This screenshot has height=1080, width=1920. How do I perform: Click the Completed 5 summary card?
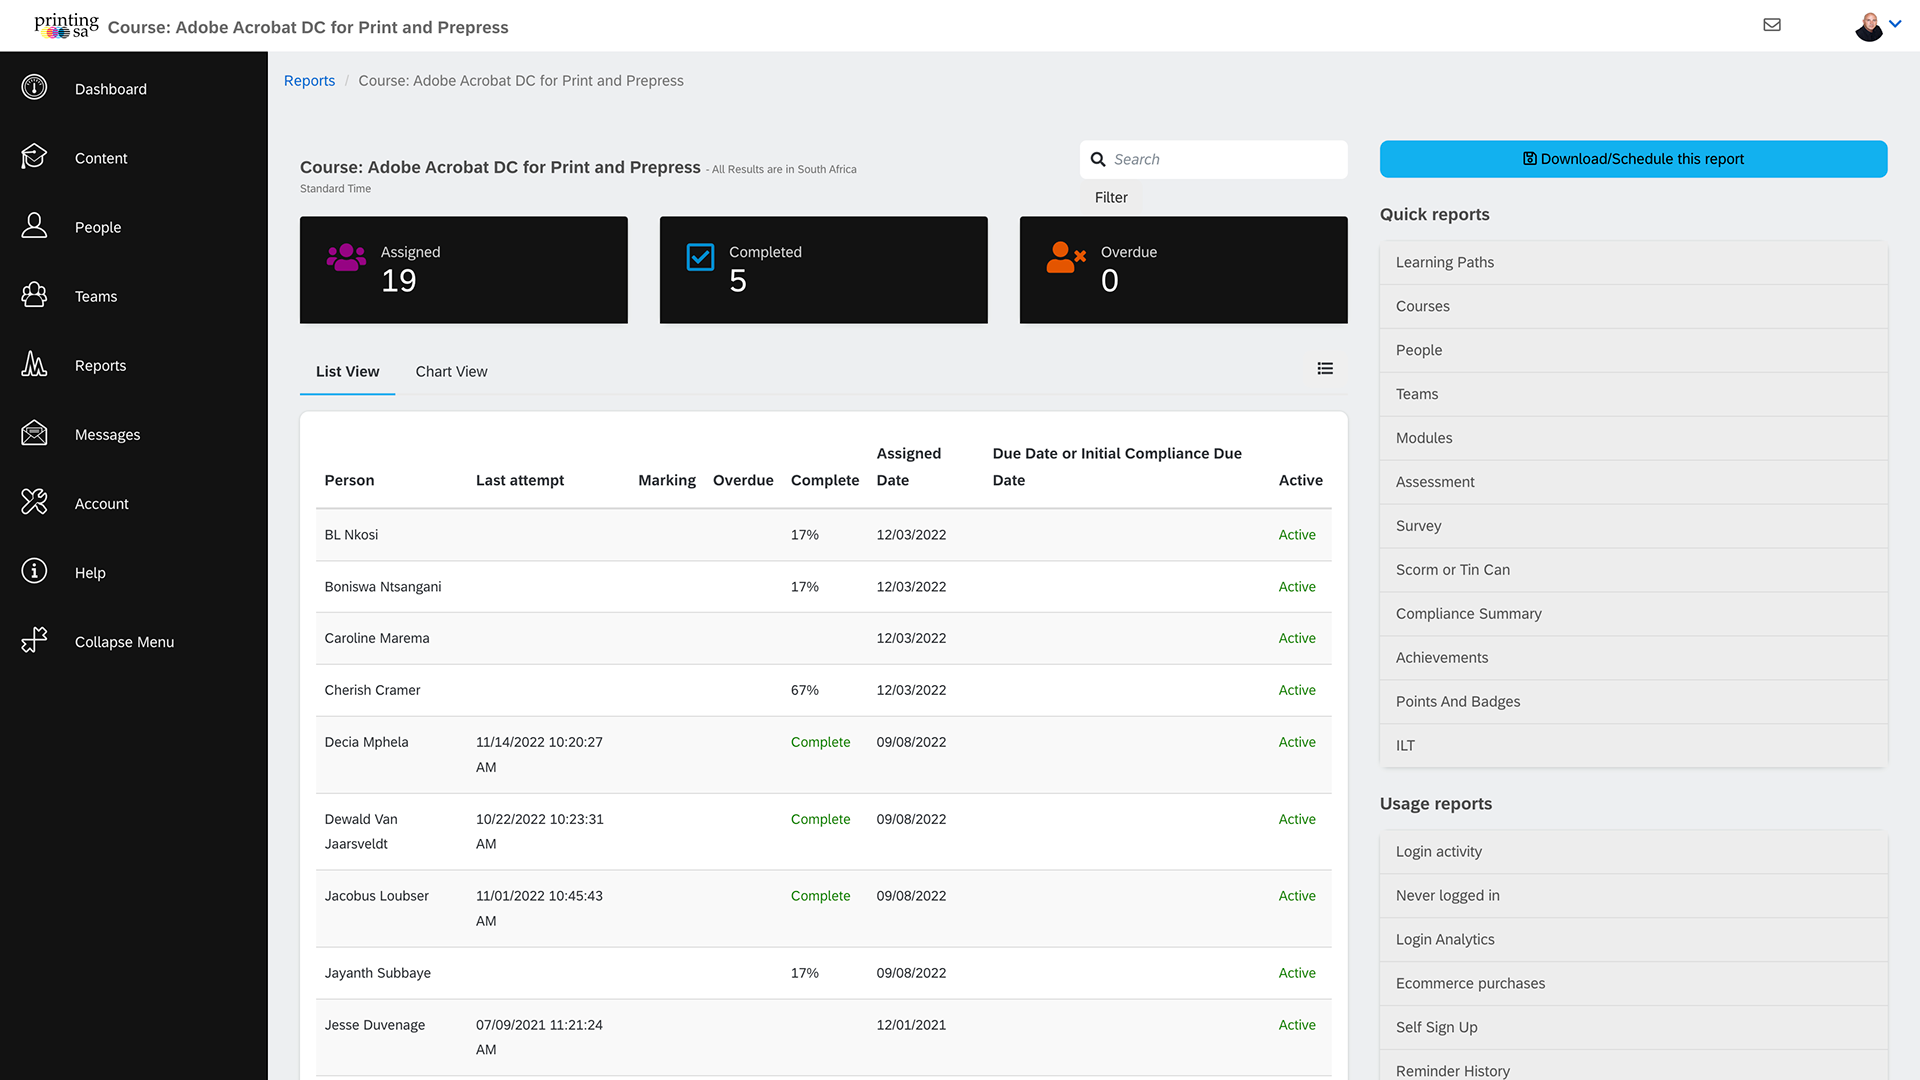coord(824,270)
